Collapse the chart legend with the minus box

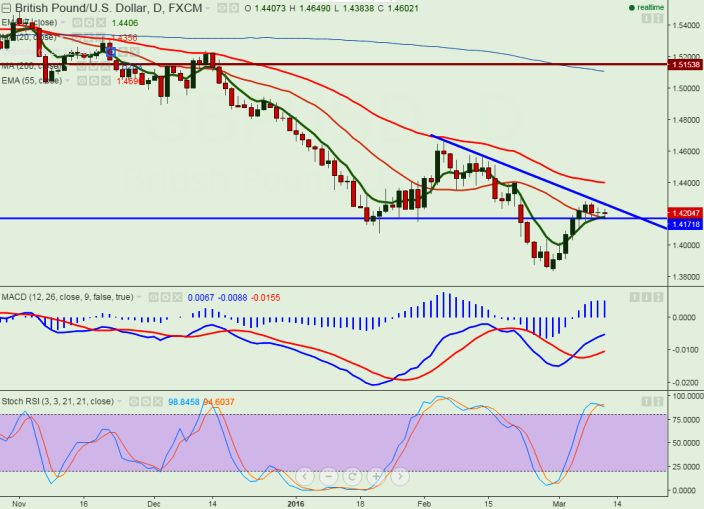coord(6,8)
